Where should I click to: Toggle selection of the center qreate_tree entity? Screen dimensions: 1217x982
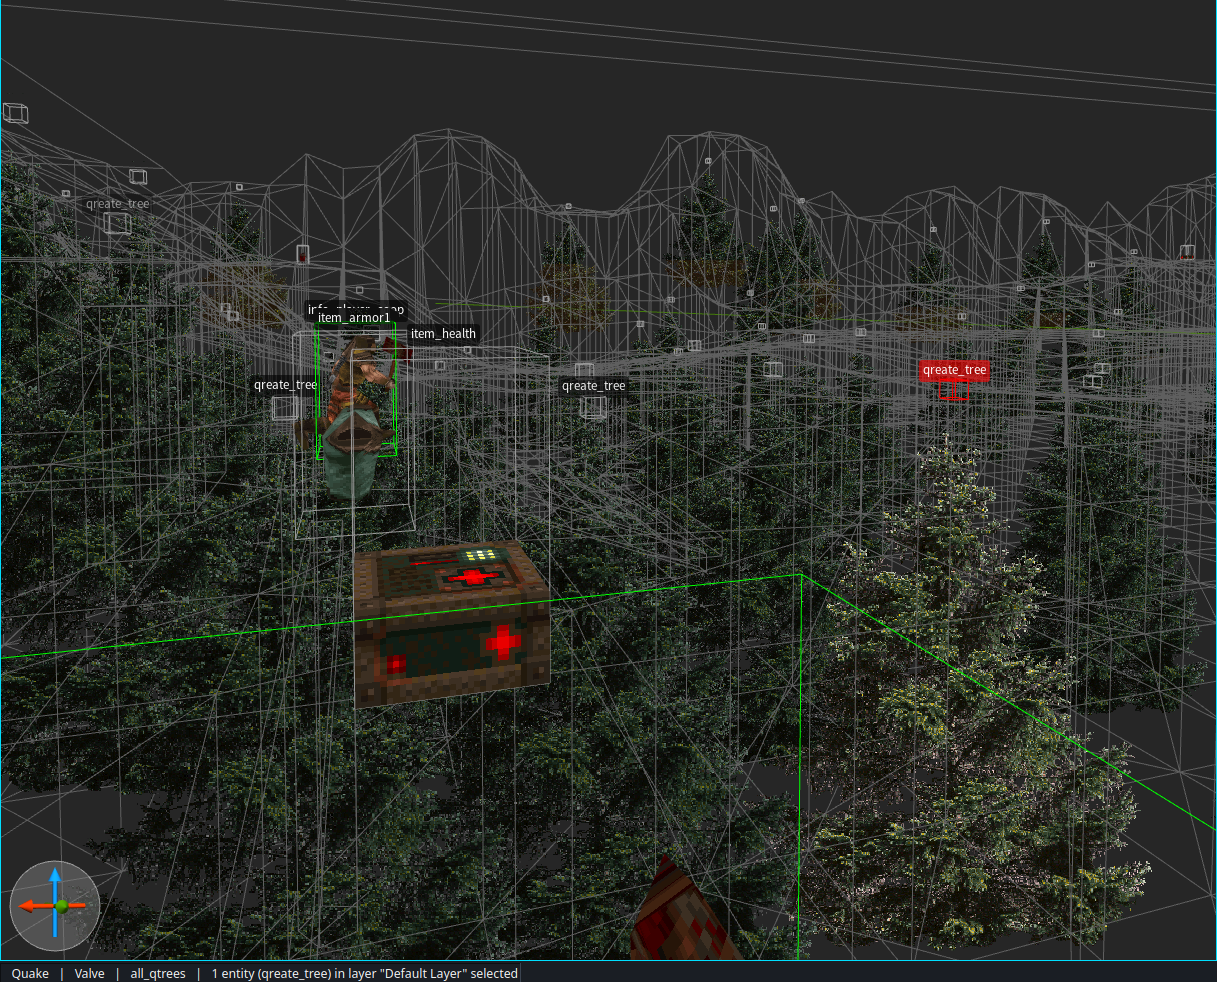[x=593, y=385]
